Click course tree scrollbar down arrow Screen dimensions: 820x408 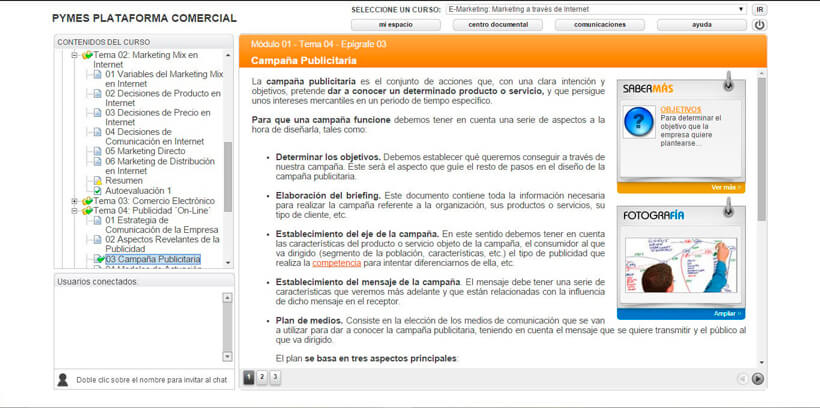click(228, 263)
